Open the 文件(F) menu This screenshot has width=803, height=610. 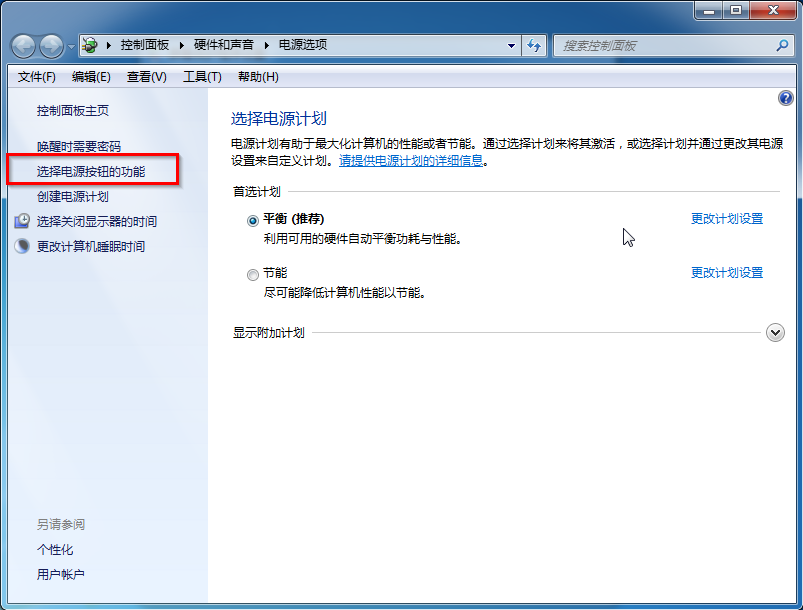click(x=36, y=77)
